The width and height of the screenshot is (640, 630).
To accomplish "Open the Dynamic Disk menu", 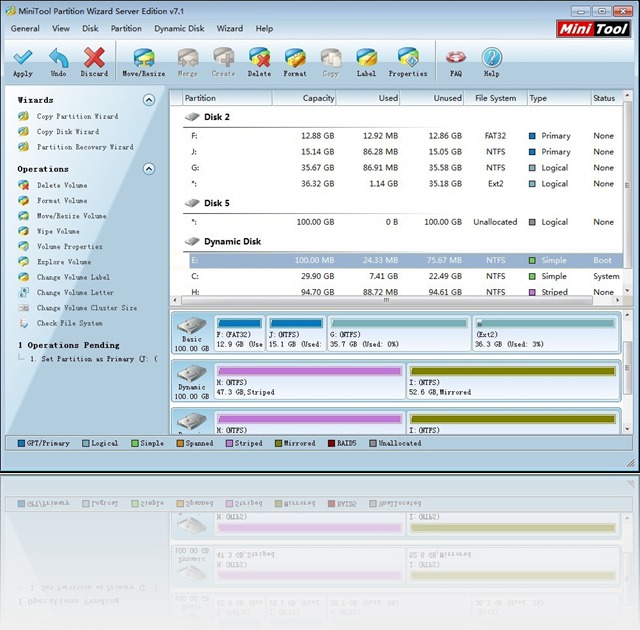I will 179,29.
